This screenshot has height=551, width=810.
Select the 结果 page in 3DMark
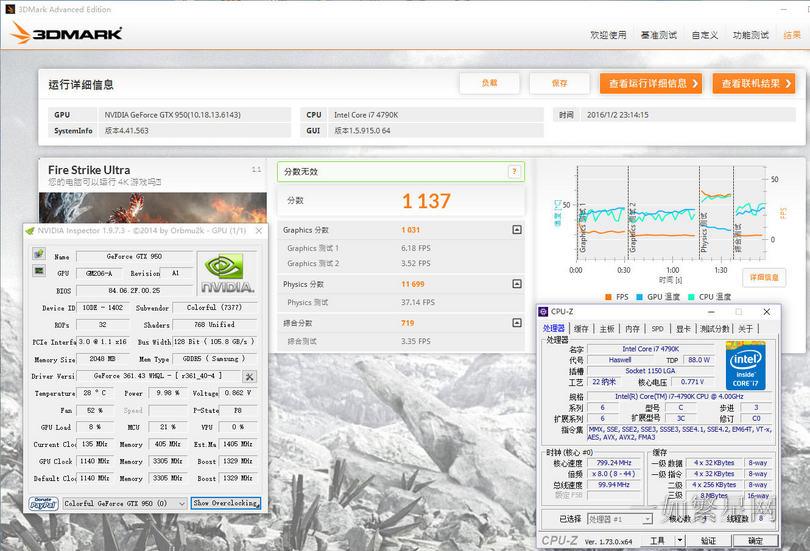point(792,35)
